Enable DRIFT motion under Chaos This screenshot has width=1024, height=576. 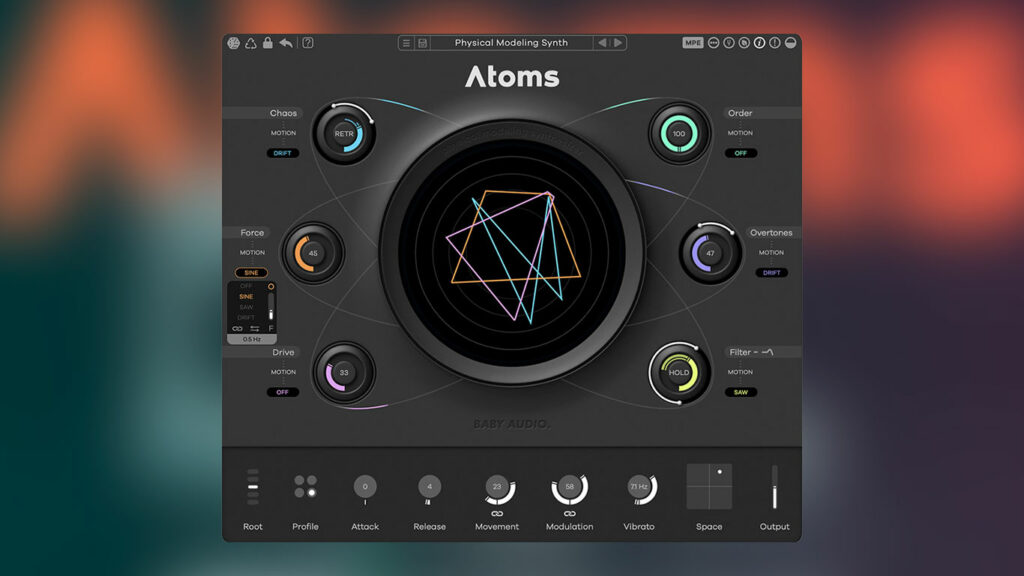coord(283,152)
